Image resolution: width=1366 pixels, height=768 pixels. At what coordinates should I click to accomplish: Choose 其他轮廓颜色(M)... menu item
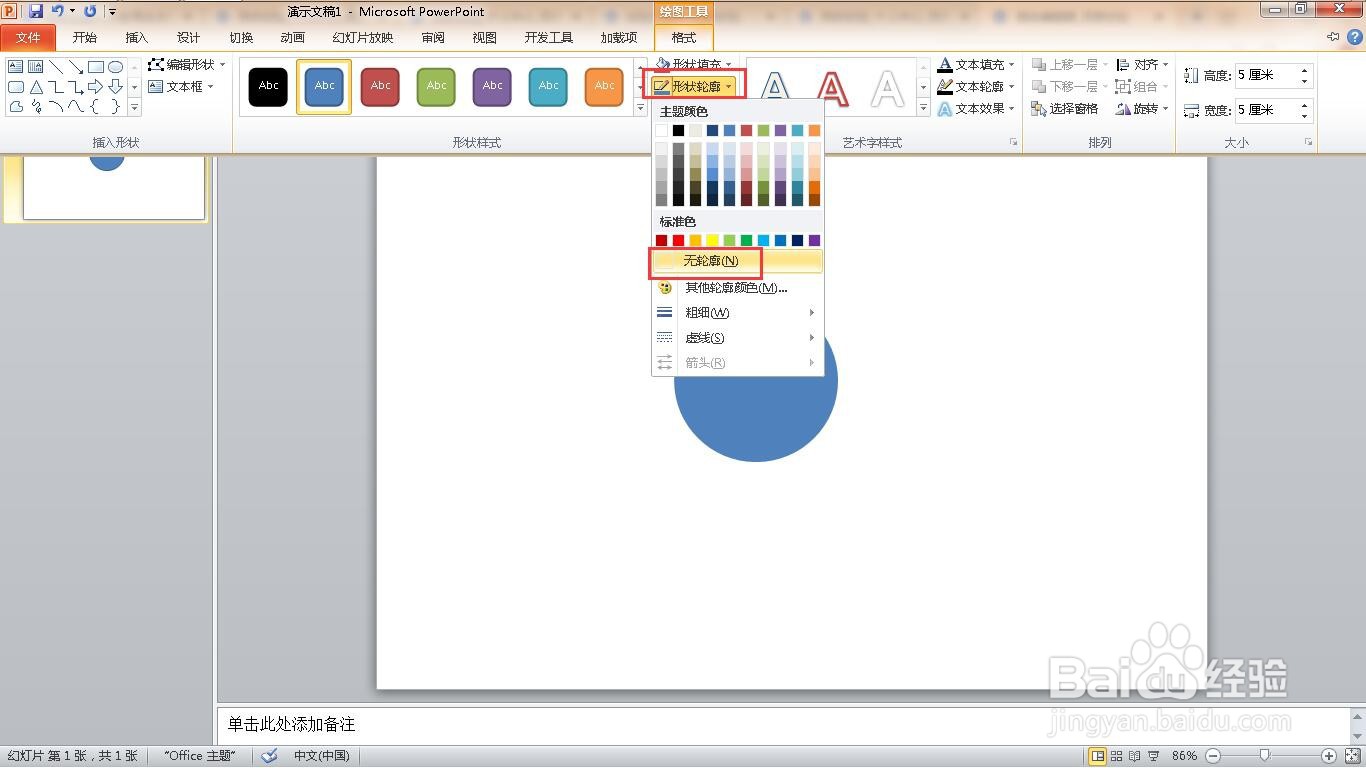point(738,288)
